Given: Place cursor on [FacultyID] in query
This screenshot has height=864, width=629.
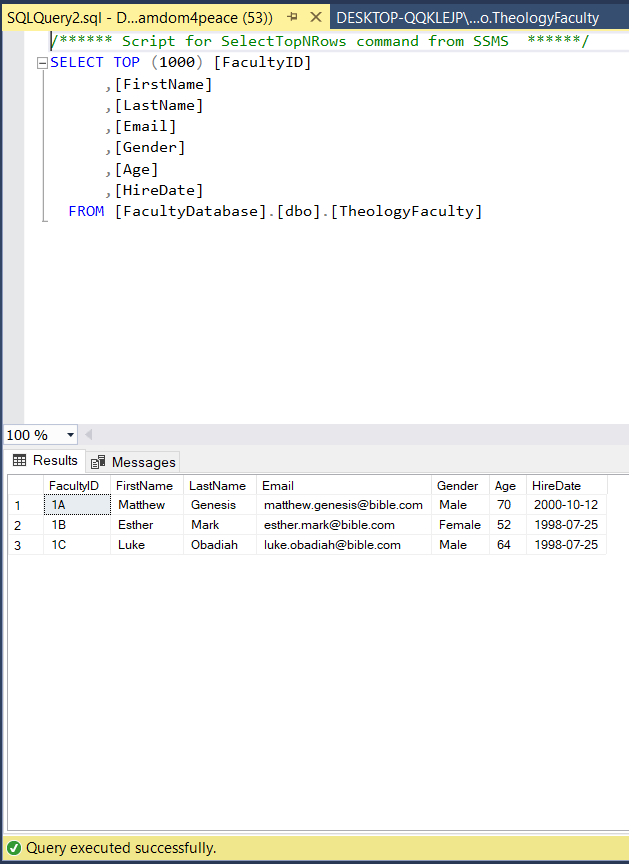Looking at the screenshot, I should point(263,63).
